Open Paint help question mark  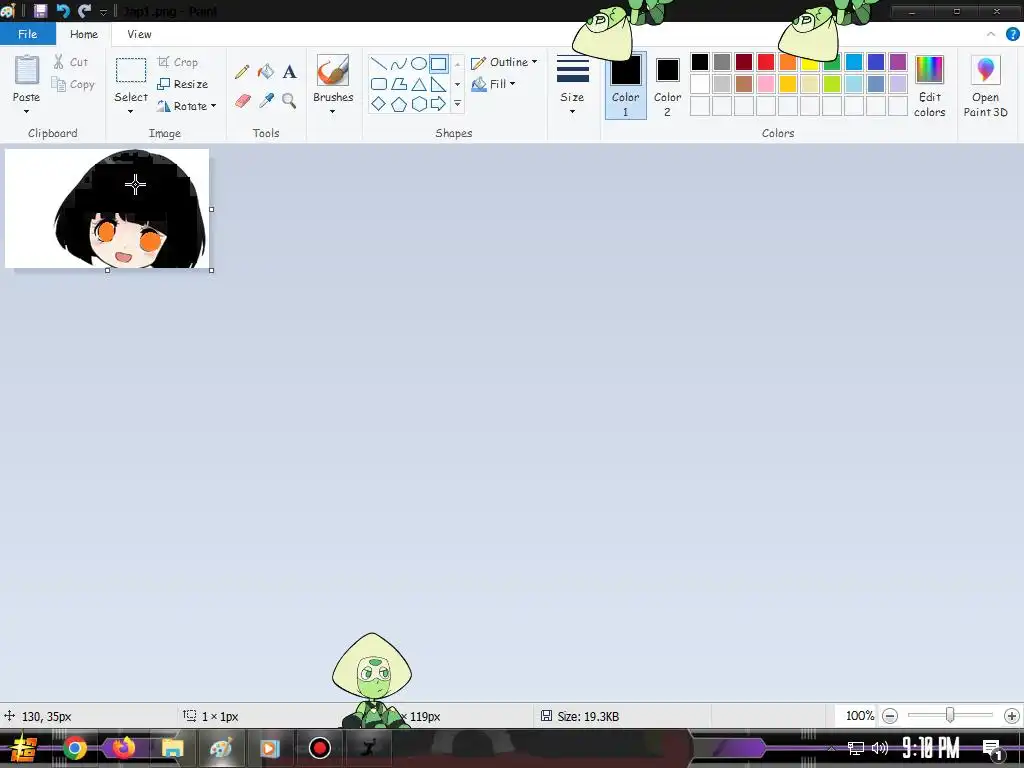pos(1012,34)
